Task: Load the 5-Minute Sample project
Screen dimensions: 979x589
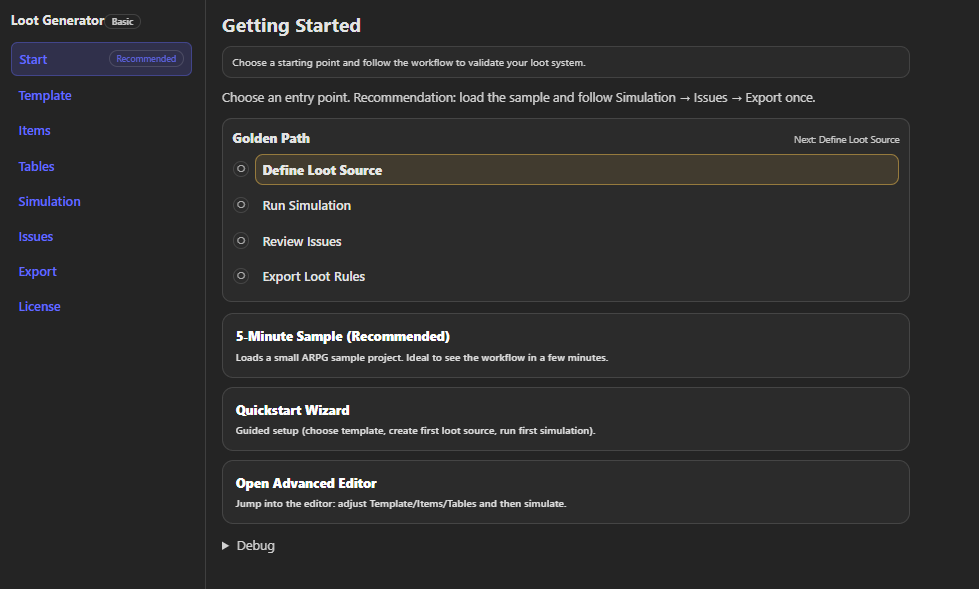Action: (565, 345)
